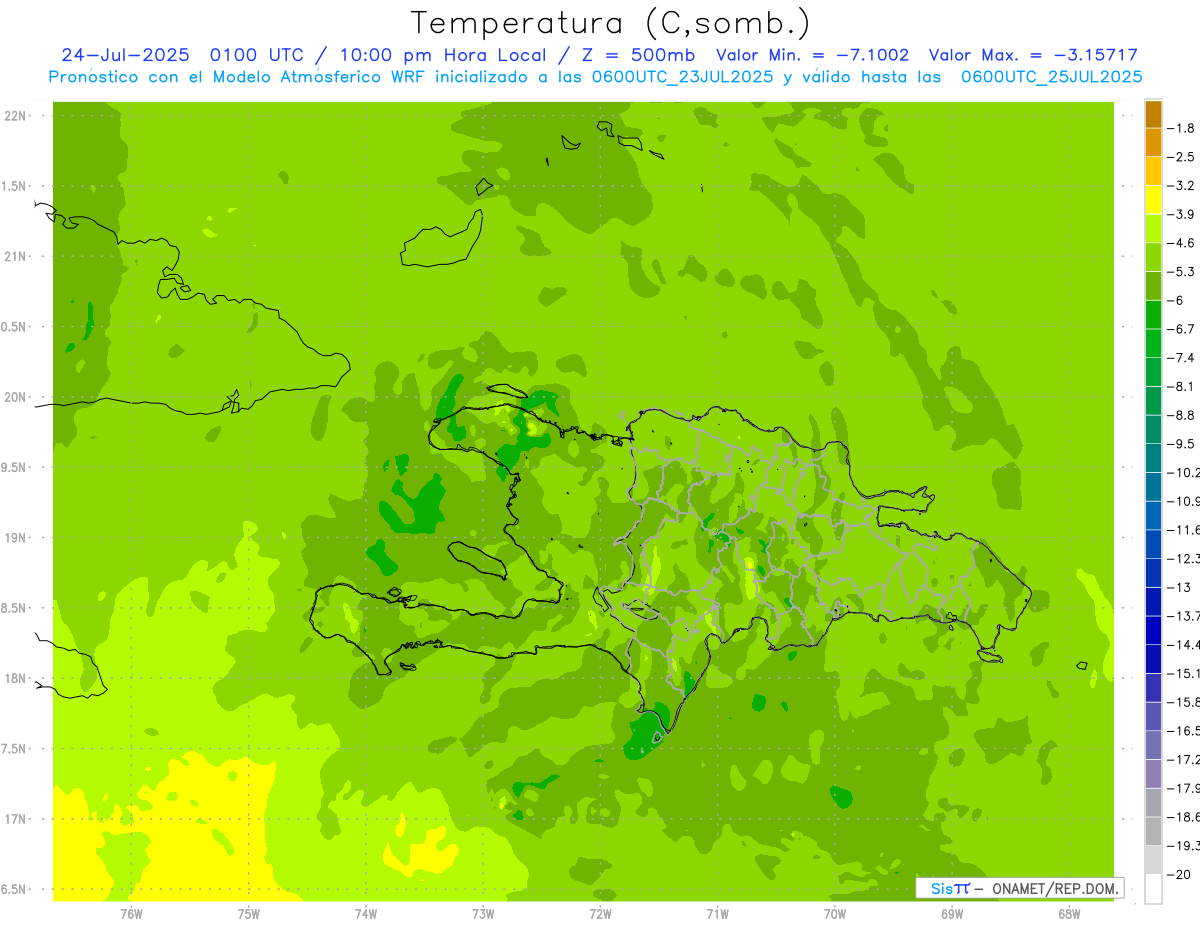Click the "-10.2" colorbar value
This screenshot has width=1200, height=927.
click(1183, 472)
